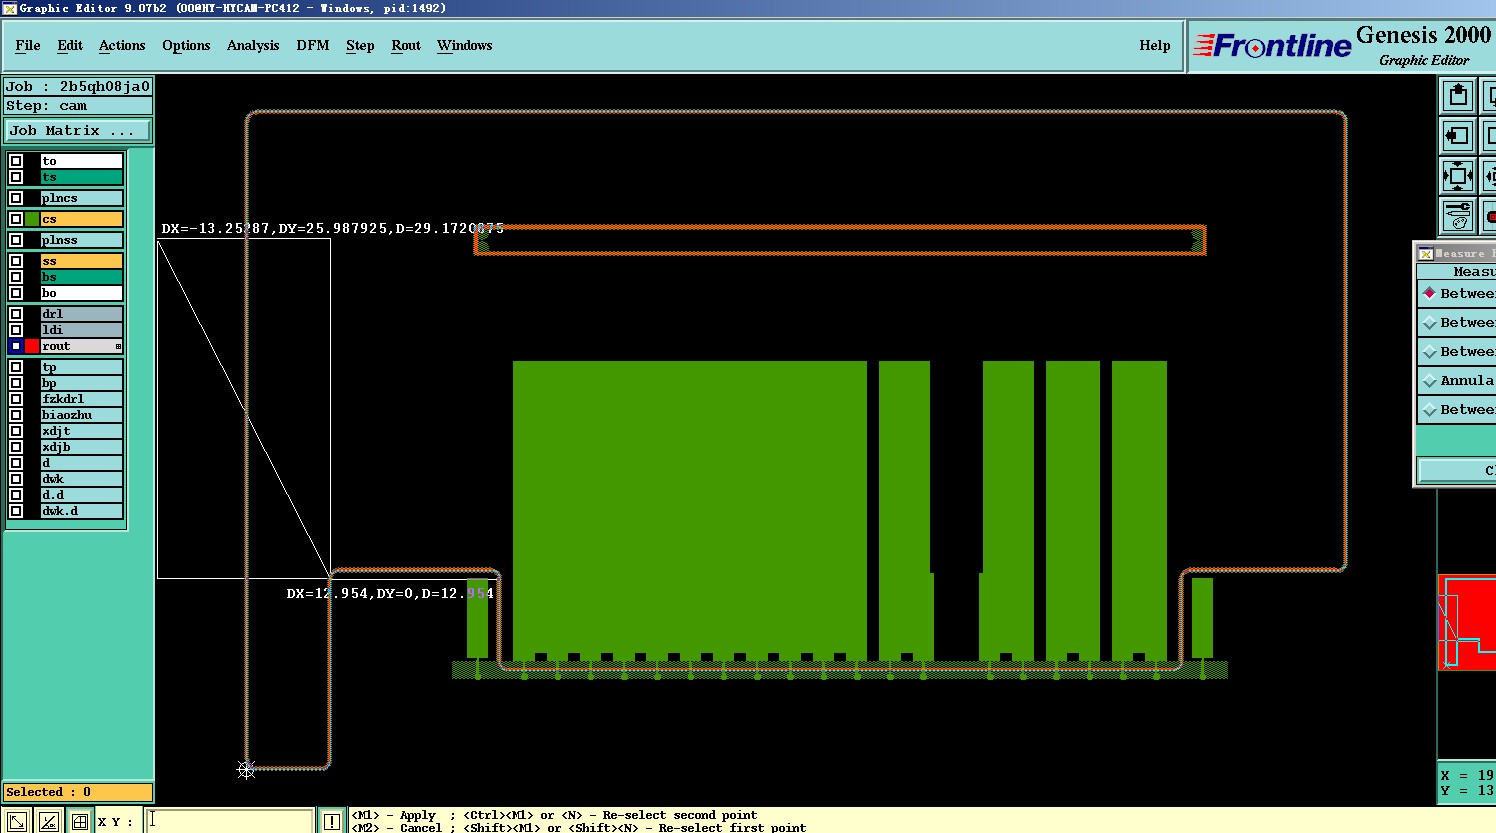Select the xdjt layer name
Viewport: 1496px width, 833px height.
tap(82, 431)
